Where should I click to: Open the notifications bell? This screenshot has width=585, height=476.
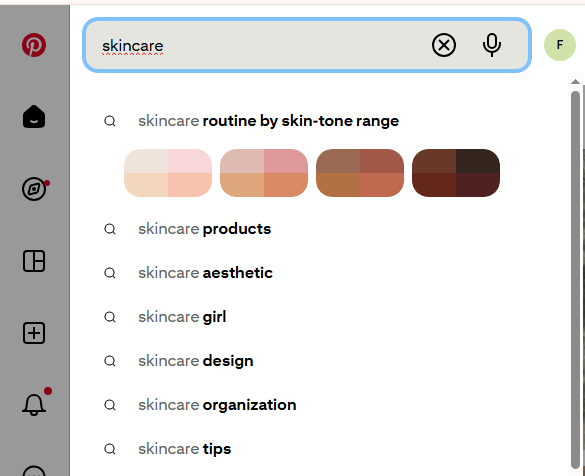coord(34,404)
